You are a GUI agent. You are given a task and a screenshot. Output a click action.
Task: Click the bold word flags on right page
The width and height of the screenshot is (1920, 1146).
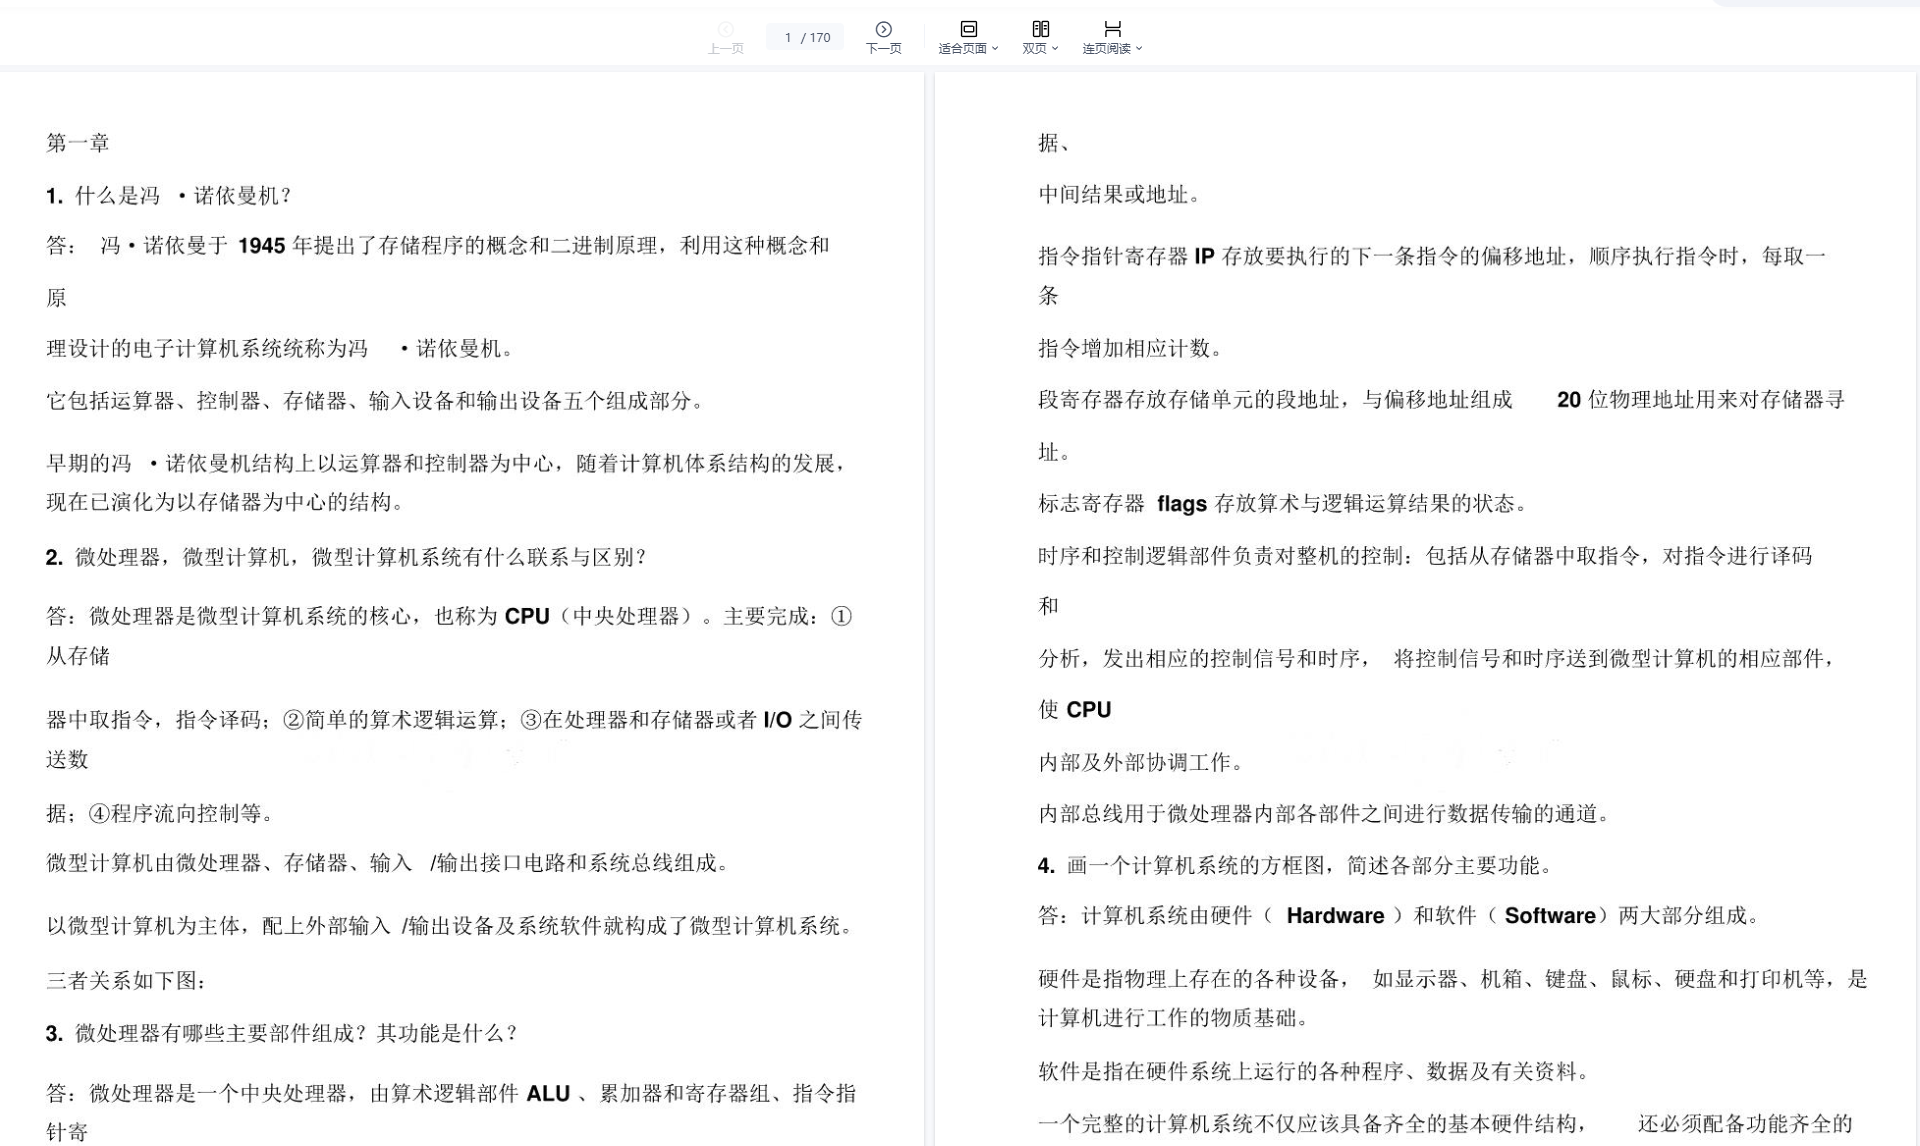(x=1181, y=504)
